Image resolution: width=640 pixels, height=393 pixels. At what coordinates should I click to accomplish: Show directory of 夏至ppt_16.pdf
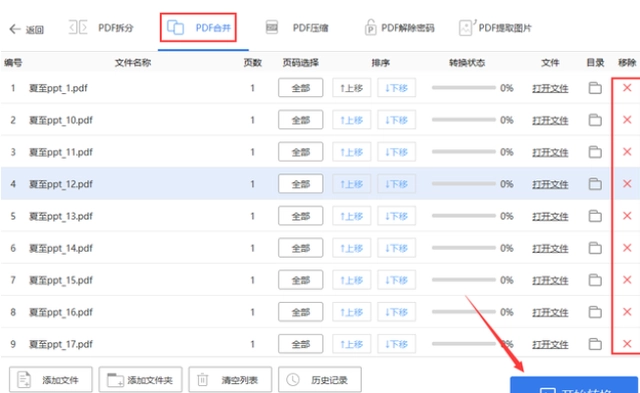tap(595, 312)
